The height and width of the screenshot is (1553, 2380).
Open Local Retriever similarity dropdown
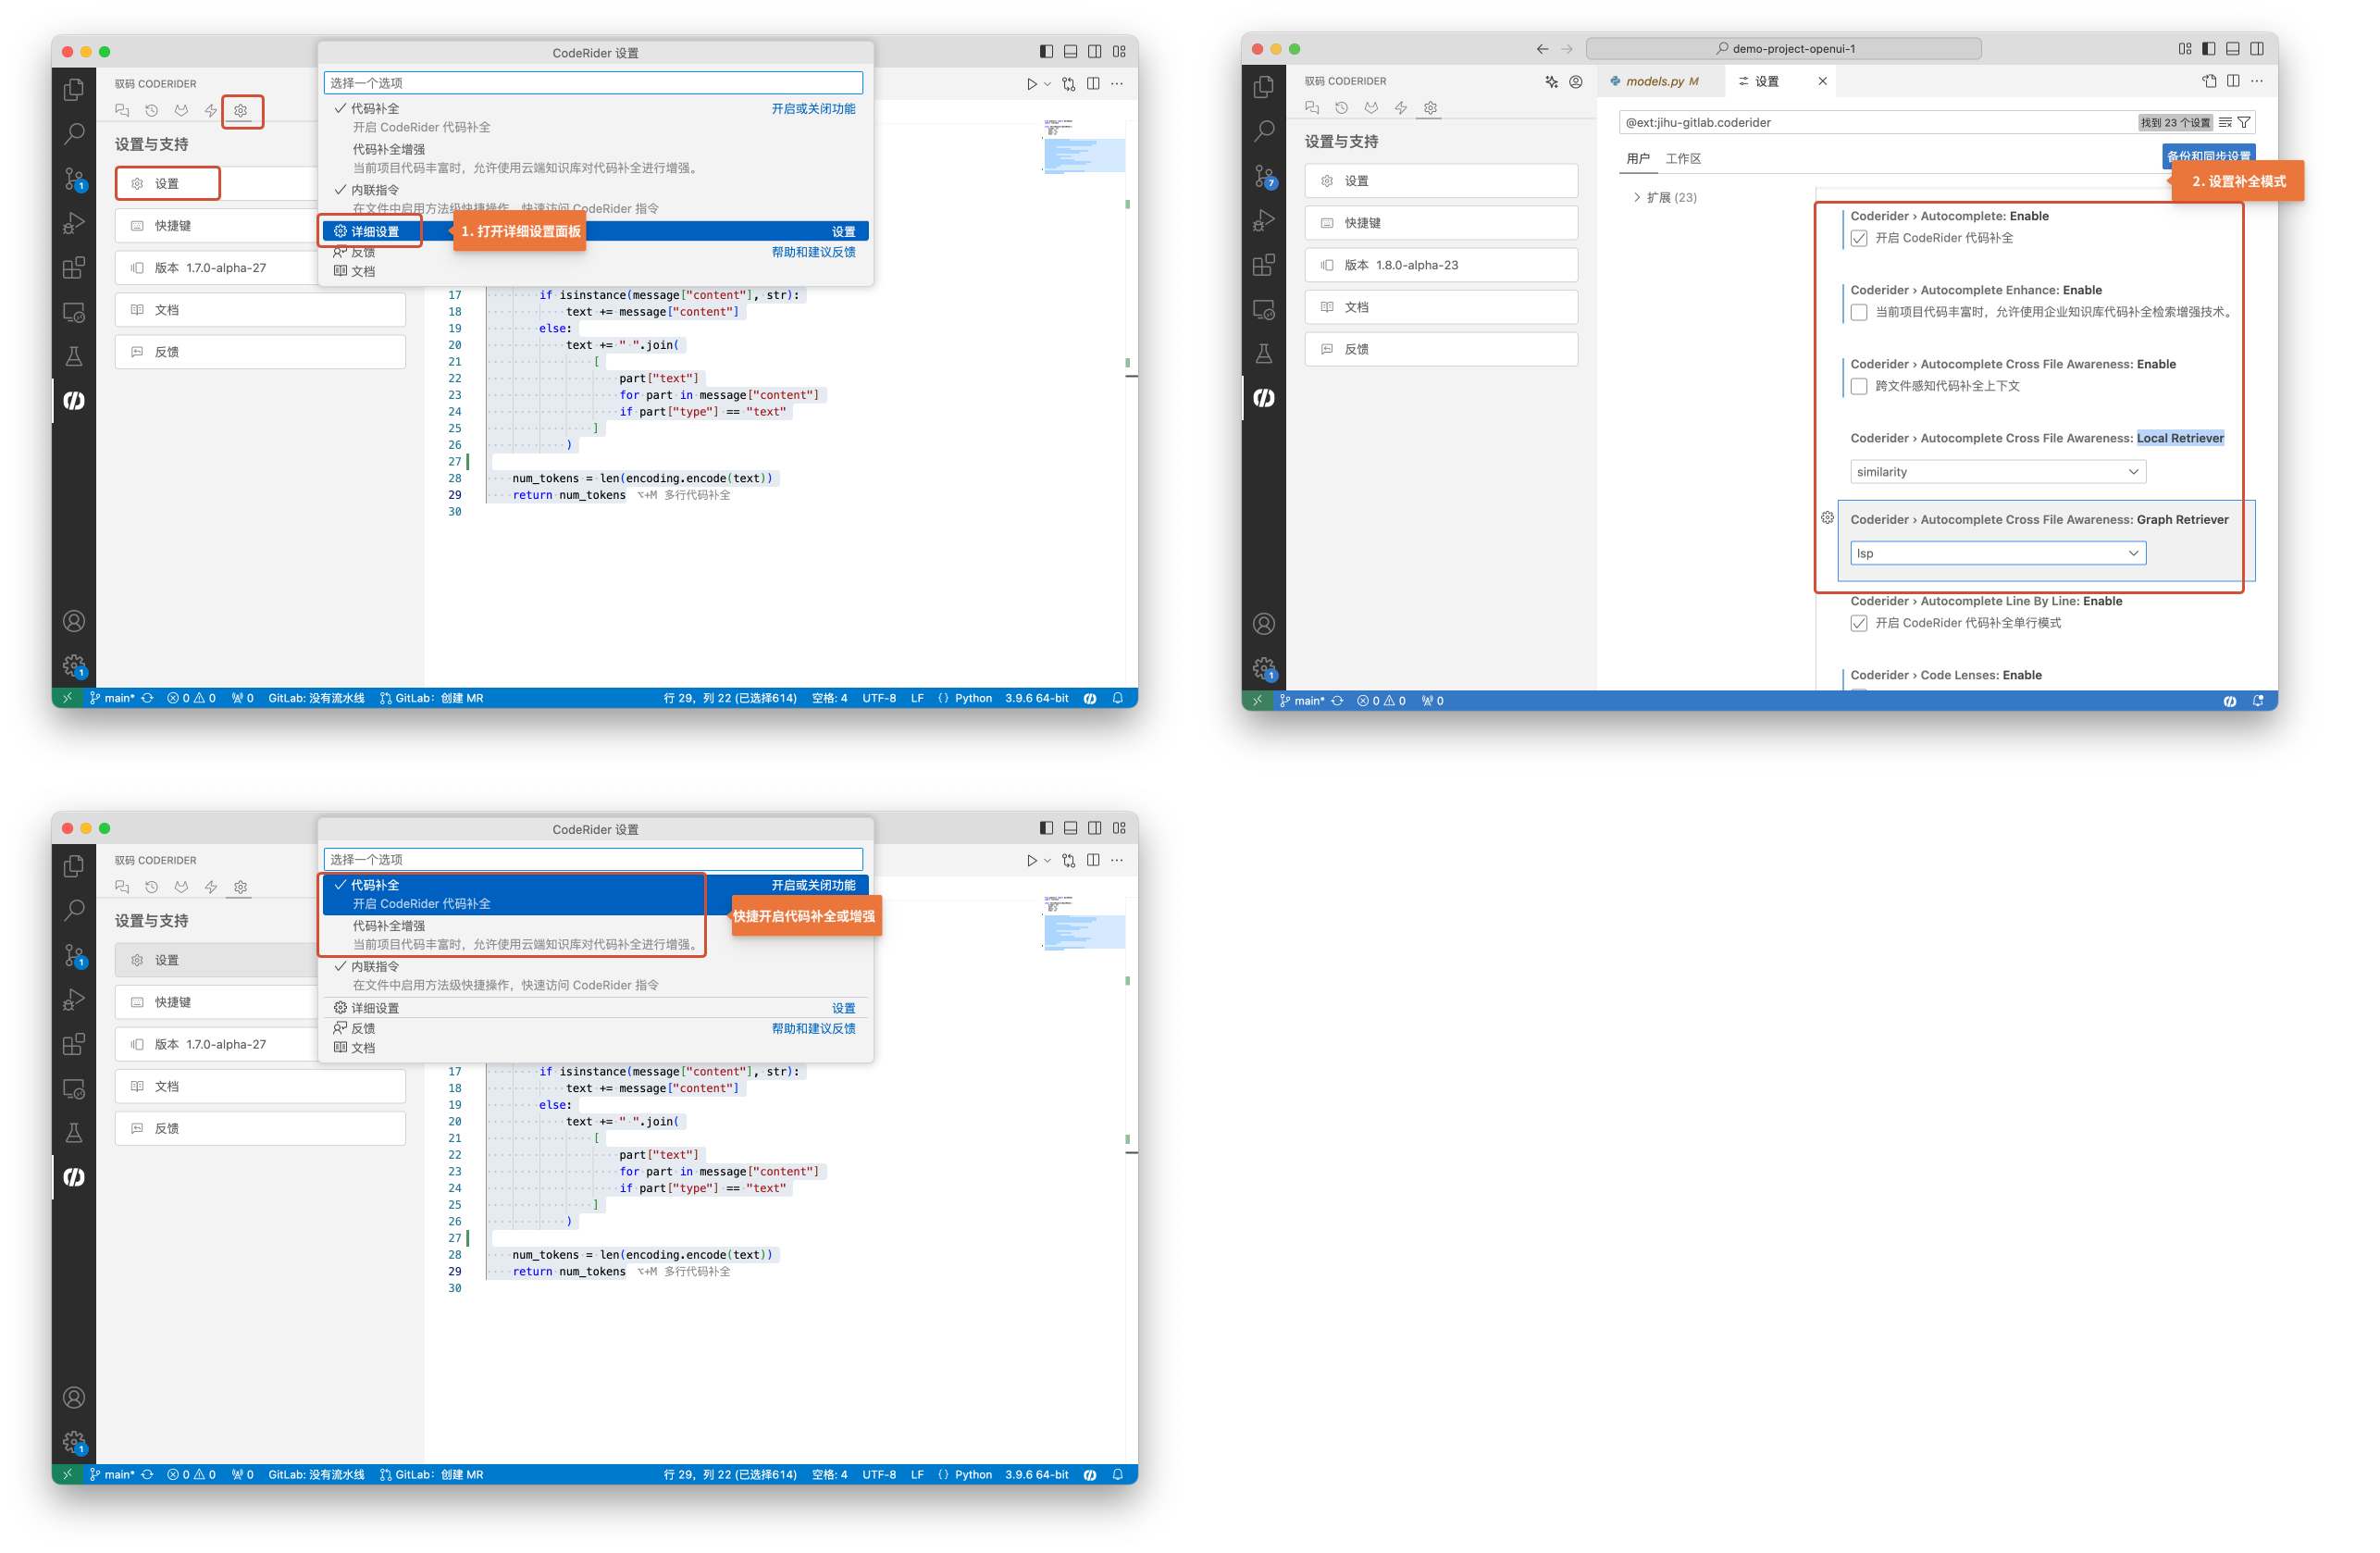[1997, 472]
